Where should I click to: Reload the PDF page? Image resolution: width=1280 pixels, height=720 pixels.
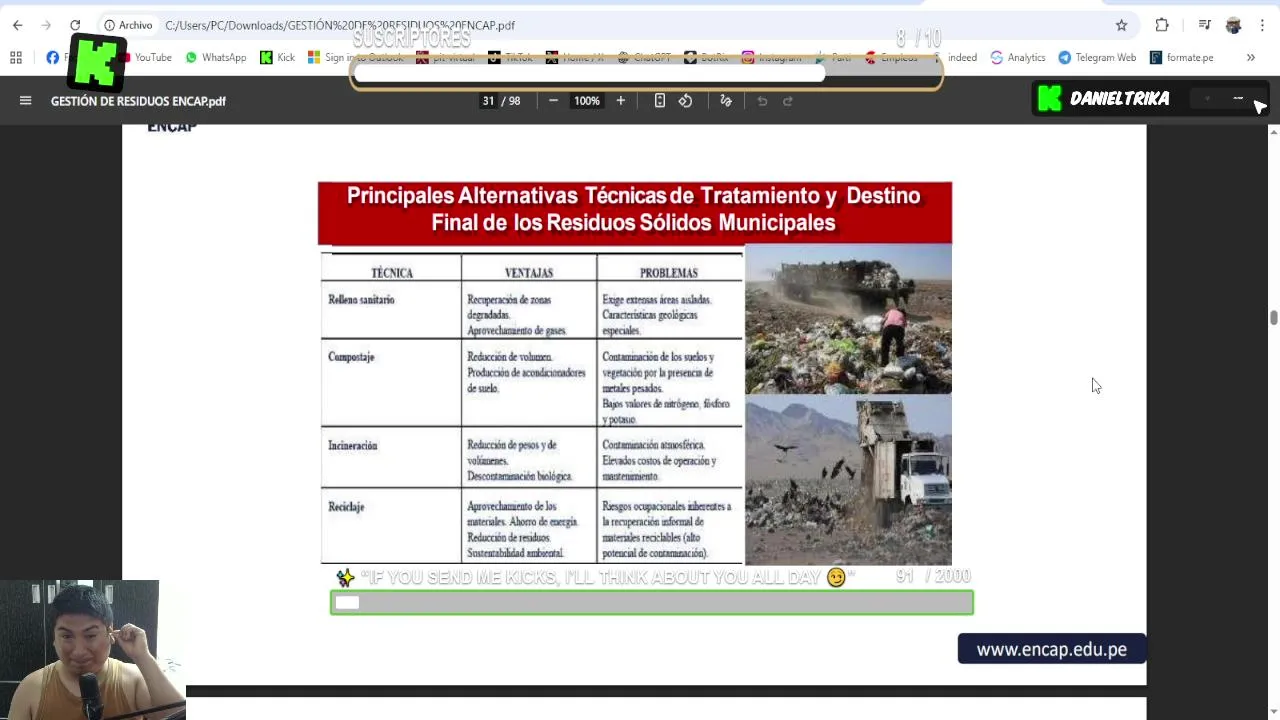click(x=75, y=25)
